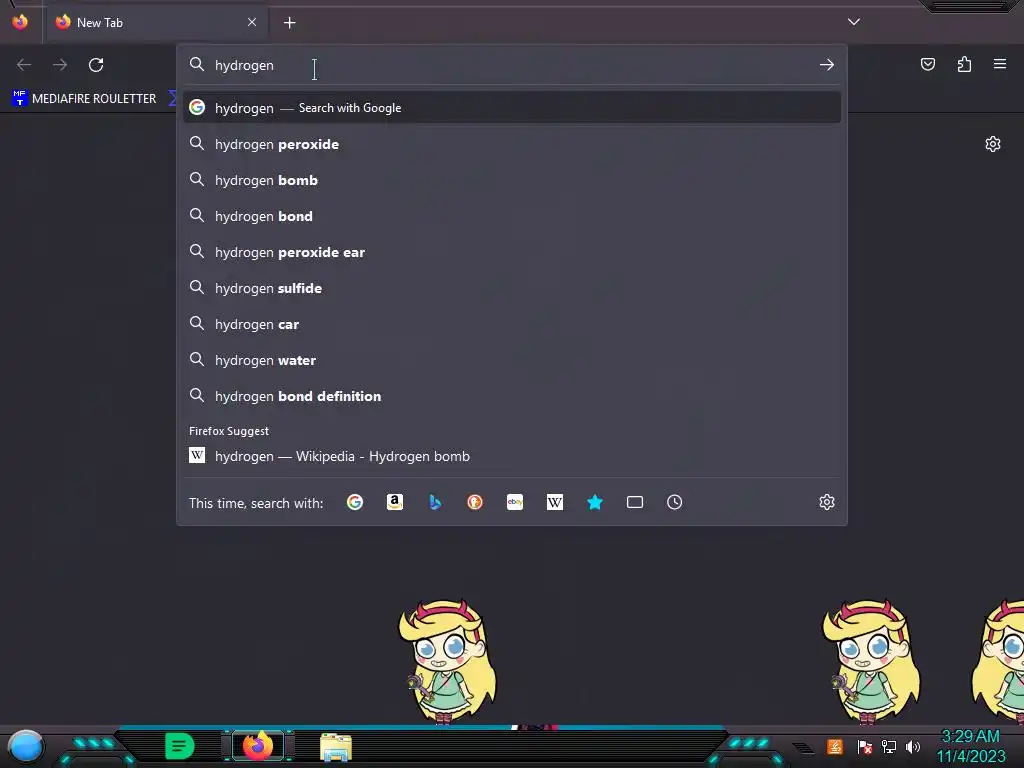1024x768 pixels.
Task: Close the New Tab tab
Action: pos(252,22)
